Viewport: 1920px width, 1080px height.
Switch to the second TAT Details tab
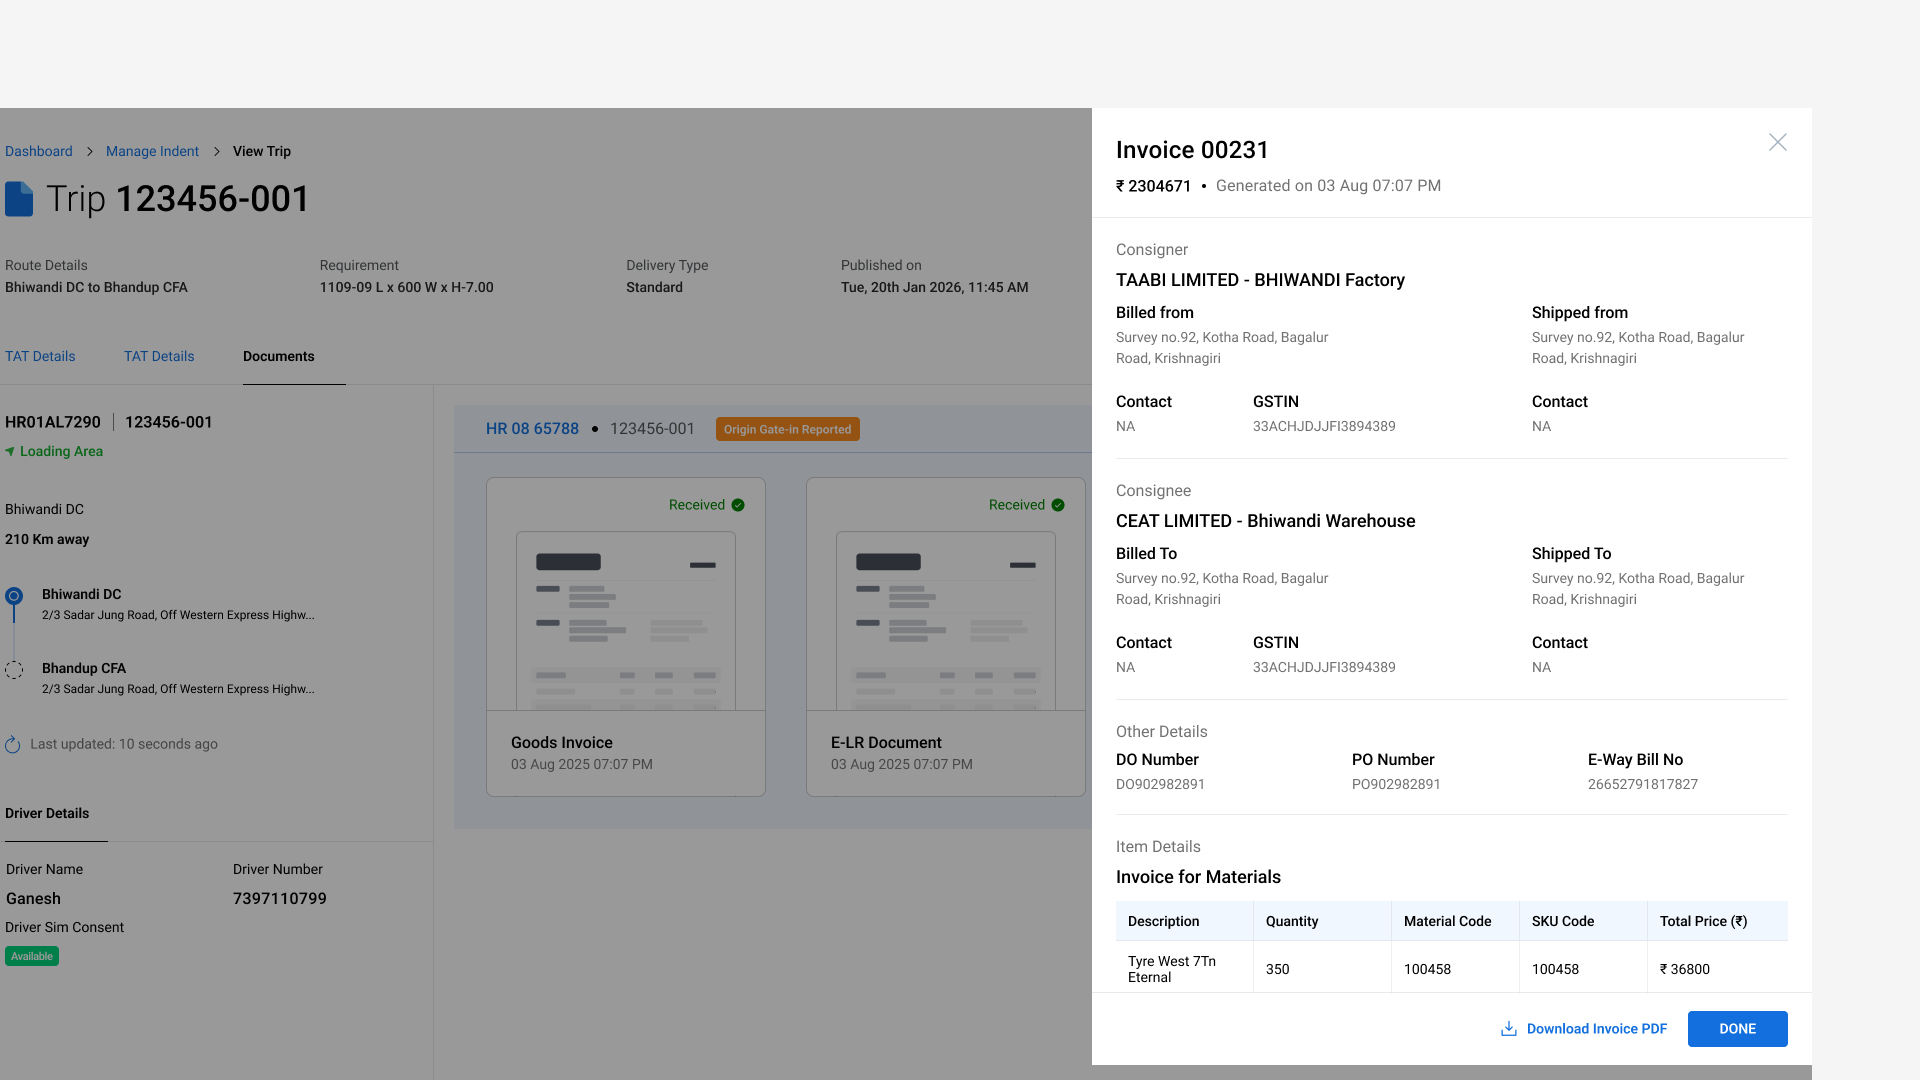click(159, 357)
